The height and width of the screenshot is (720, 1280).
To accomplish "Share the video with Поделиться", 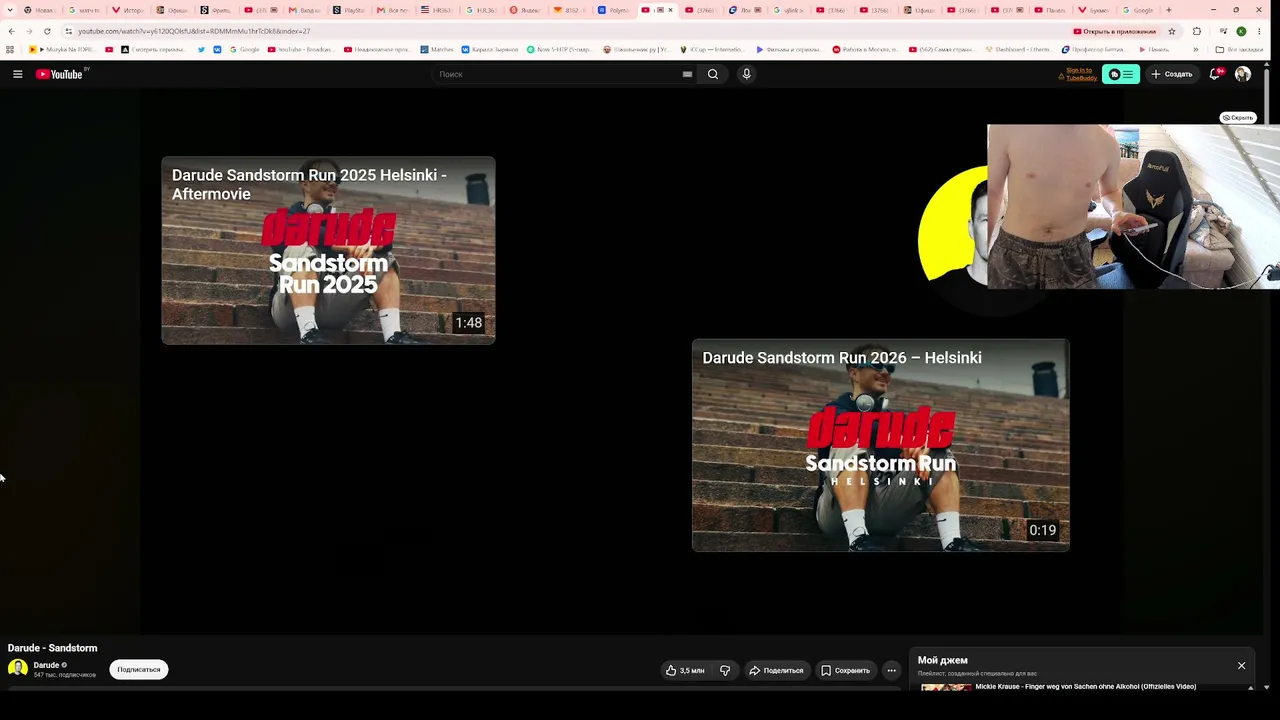I will [776, 670].
